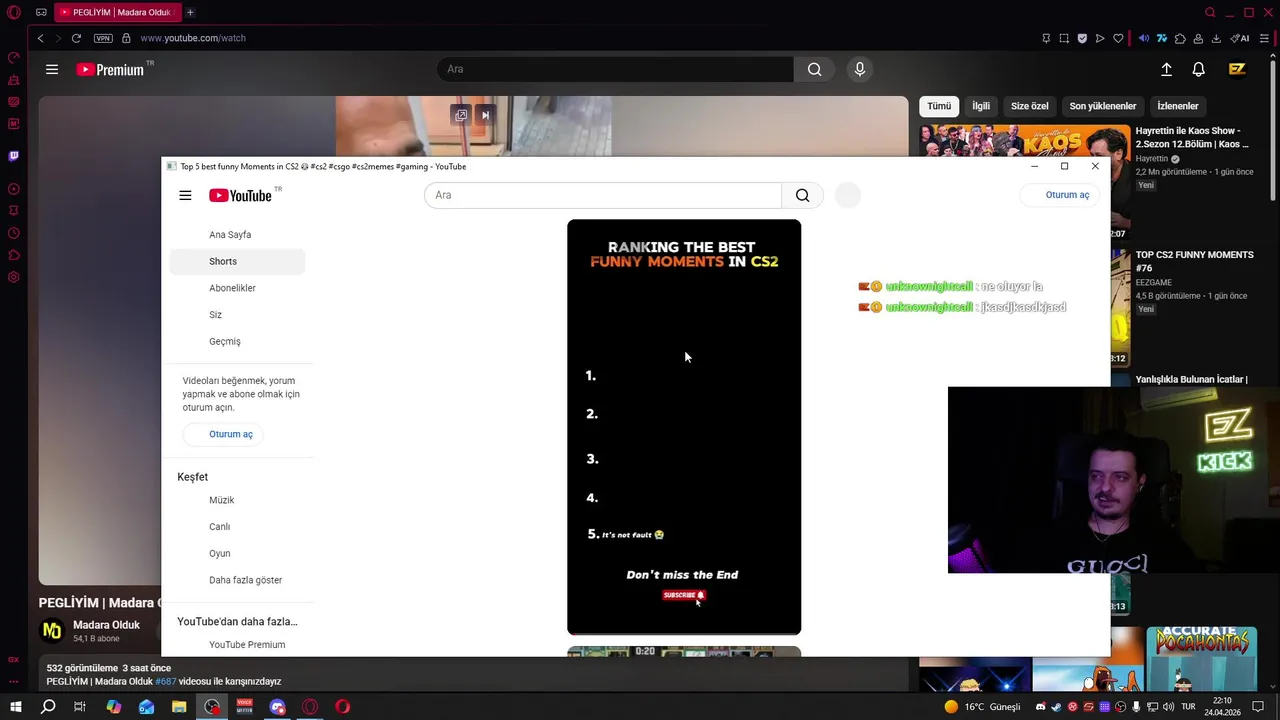The width and height of the screenshot is (1280, 720).
Task: Open Oyun under Keşfet
Action: click(237, 553)
